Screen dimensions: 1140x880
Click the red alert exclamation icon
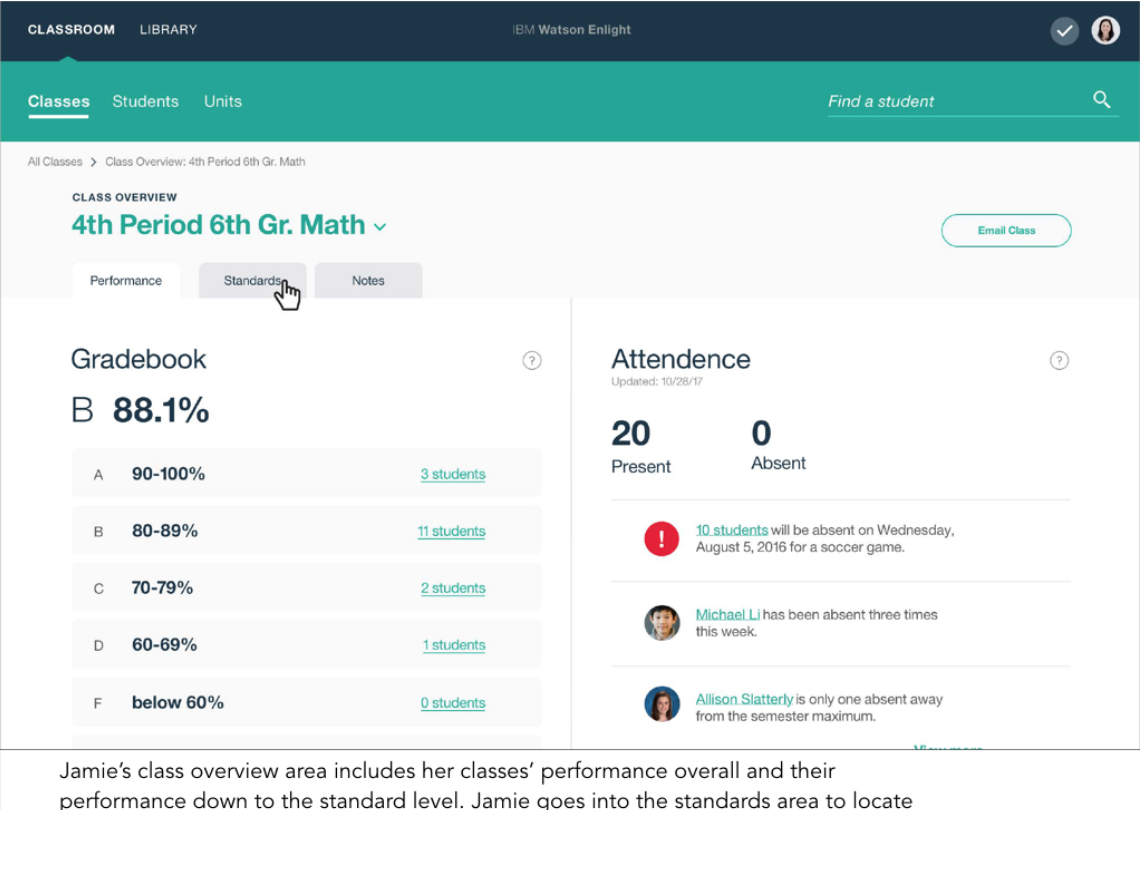click(x=661, y=539)
